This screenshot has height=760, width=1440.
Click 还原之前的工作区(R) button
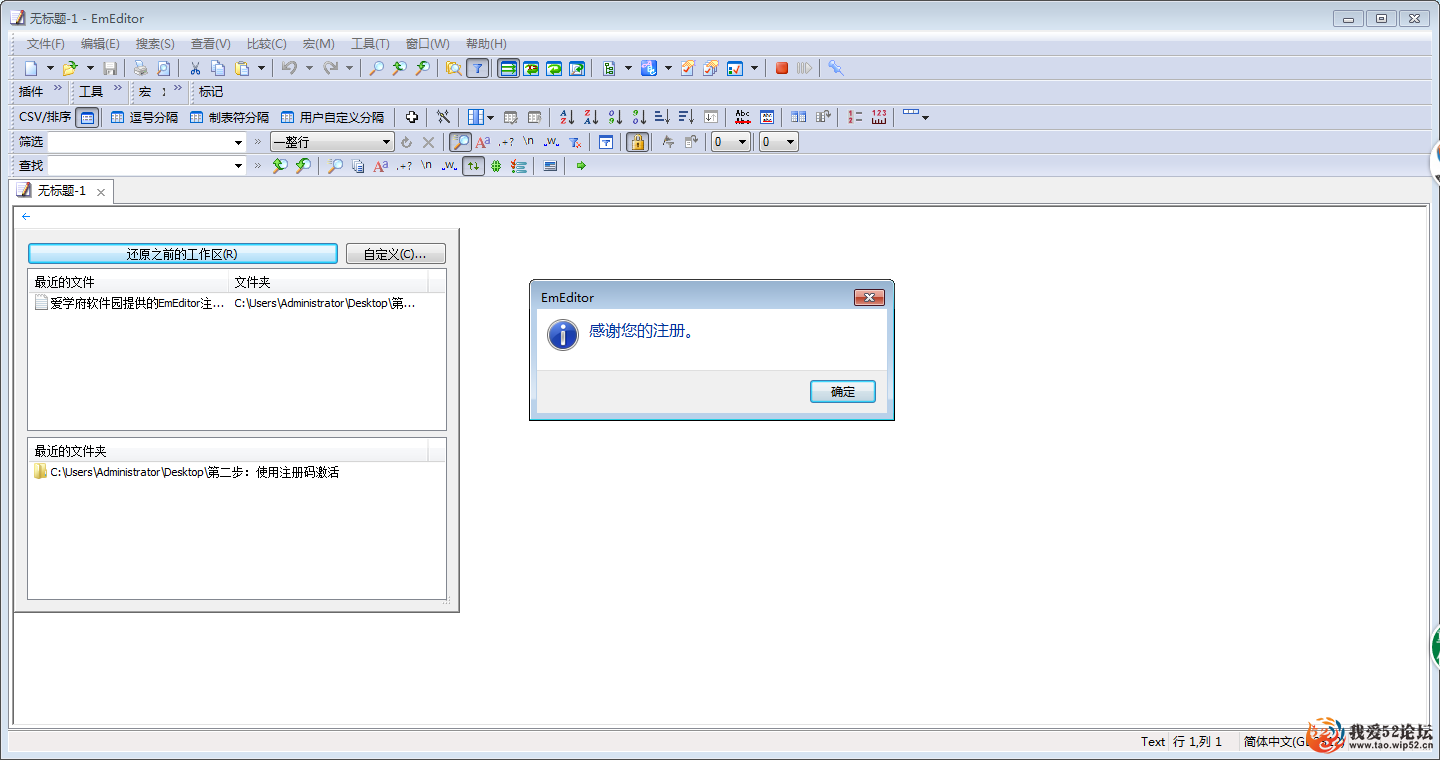[182, 254]
